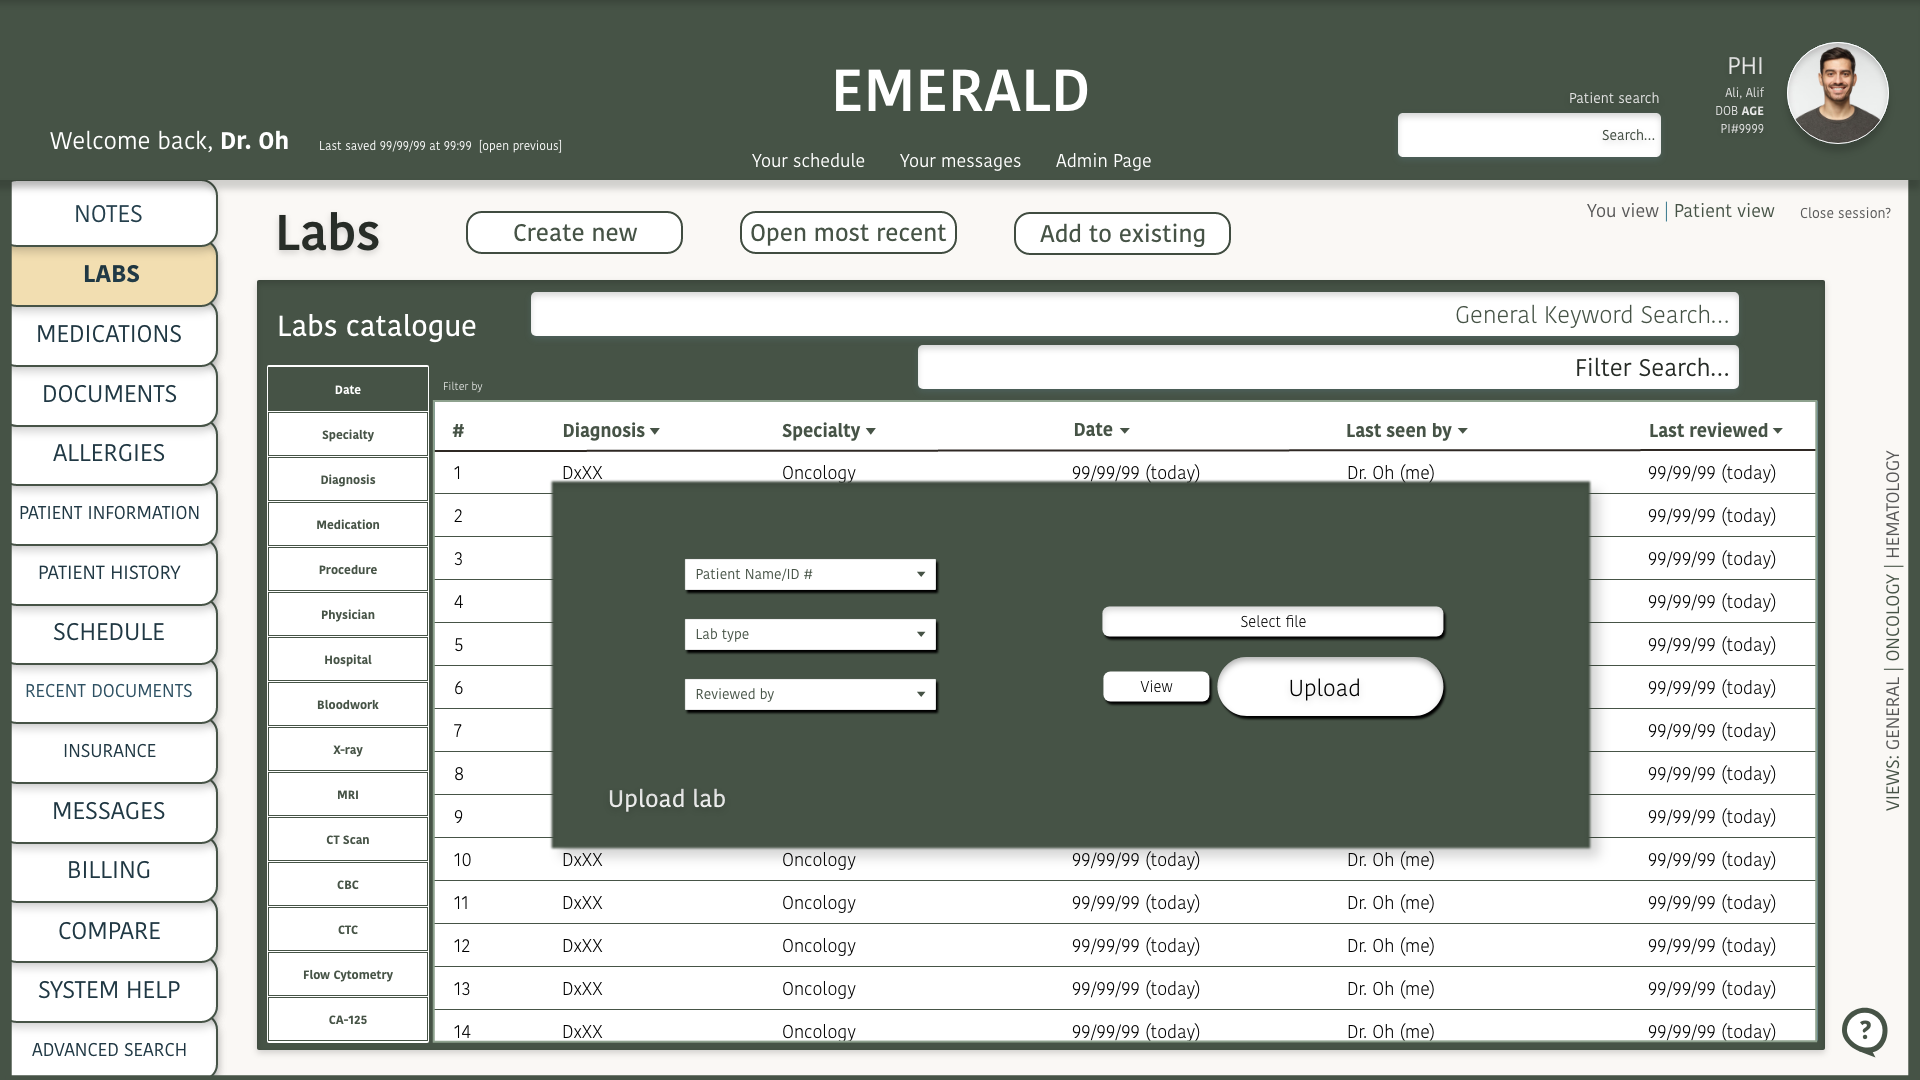Open MESSAGES in sidebar
The image size is (1920, 1080).
point(113,811)
